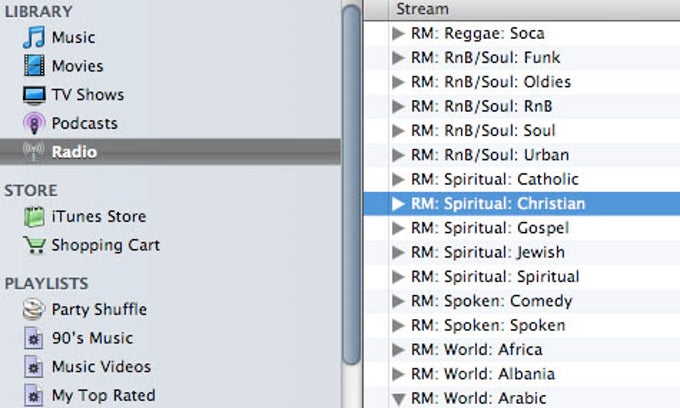This screenshot has height=408, width=680.
Task: Select the row text RM: World: Arabic
Action: [x=478, y=398]
